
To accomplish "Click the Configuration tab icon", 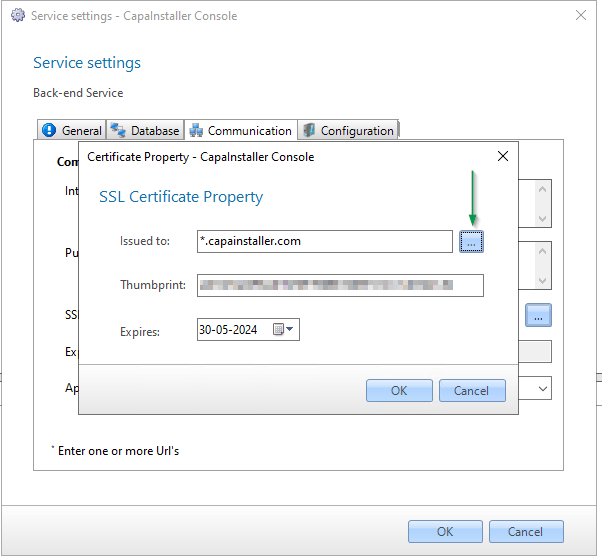I will click(309, 130).
